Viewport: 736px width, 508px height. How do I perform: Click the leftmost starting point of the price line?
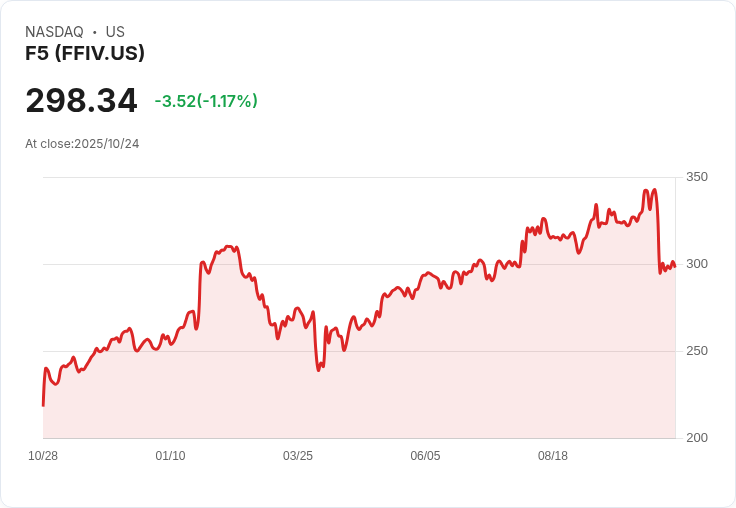[43, 405]
